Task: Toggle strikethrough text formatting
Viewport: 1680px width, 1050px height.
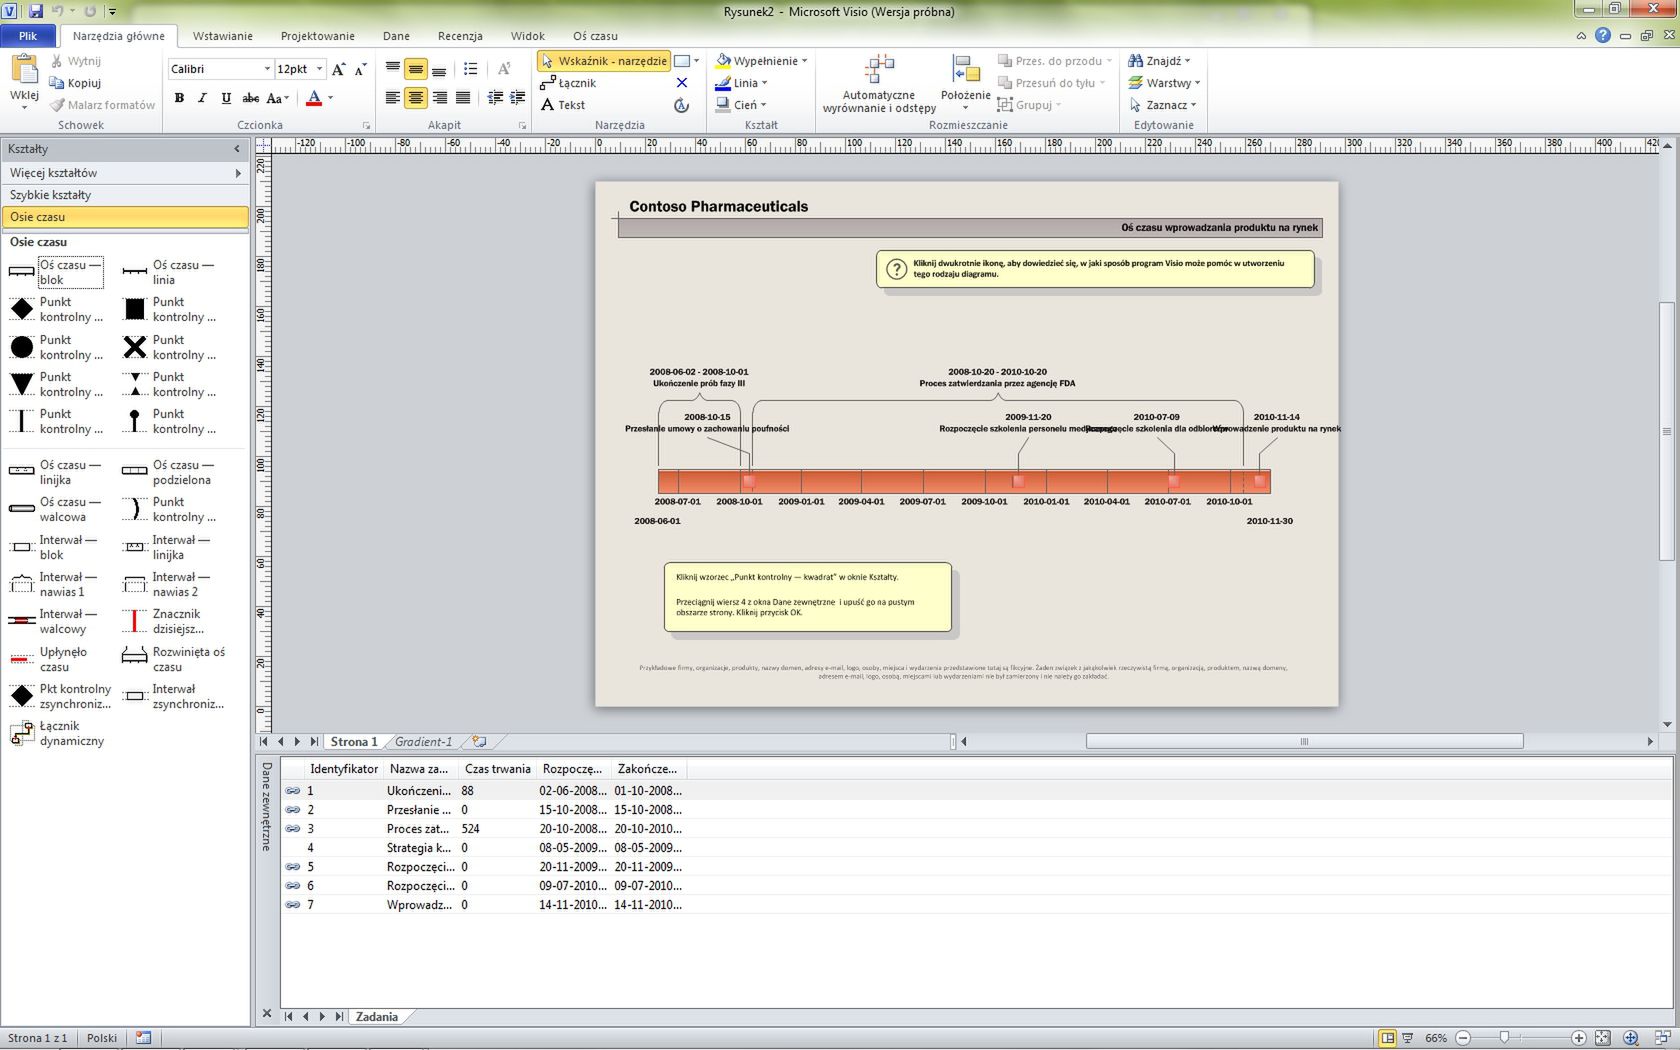Action: click(x=251, y=98)
